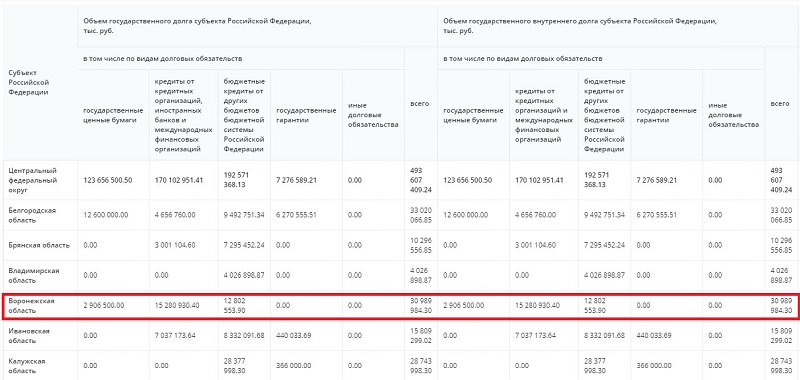Select 8 332 091.68 in state debt section

coord(244,336)
